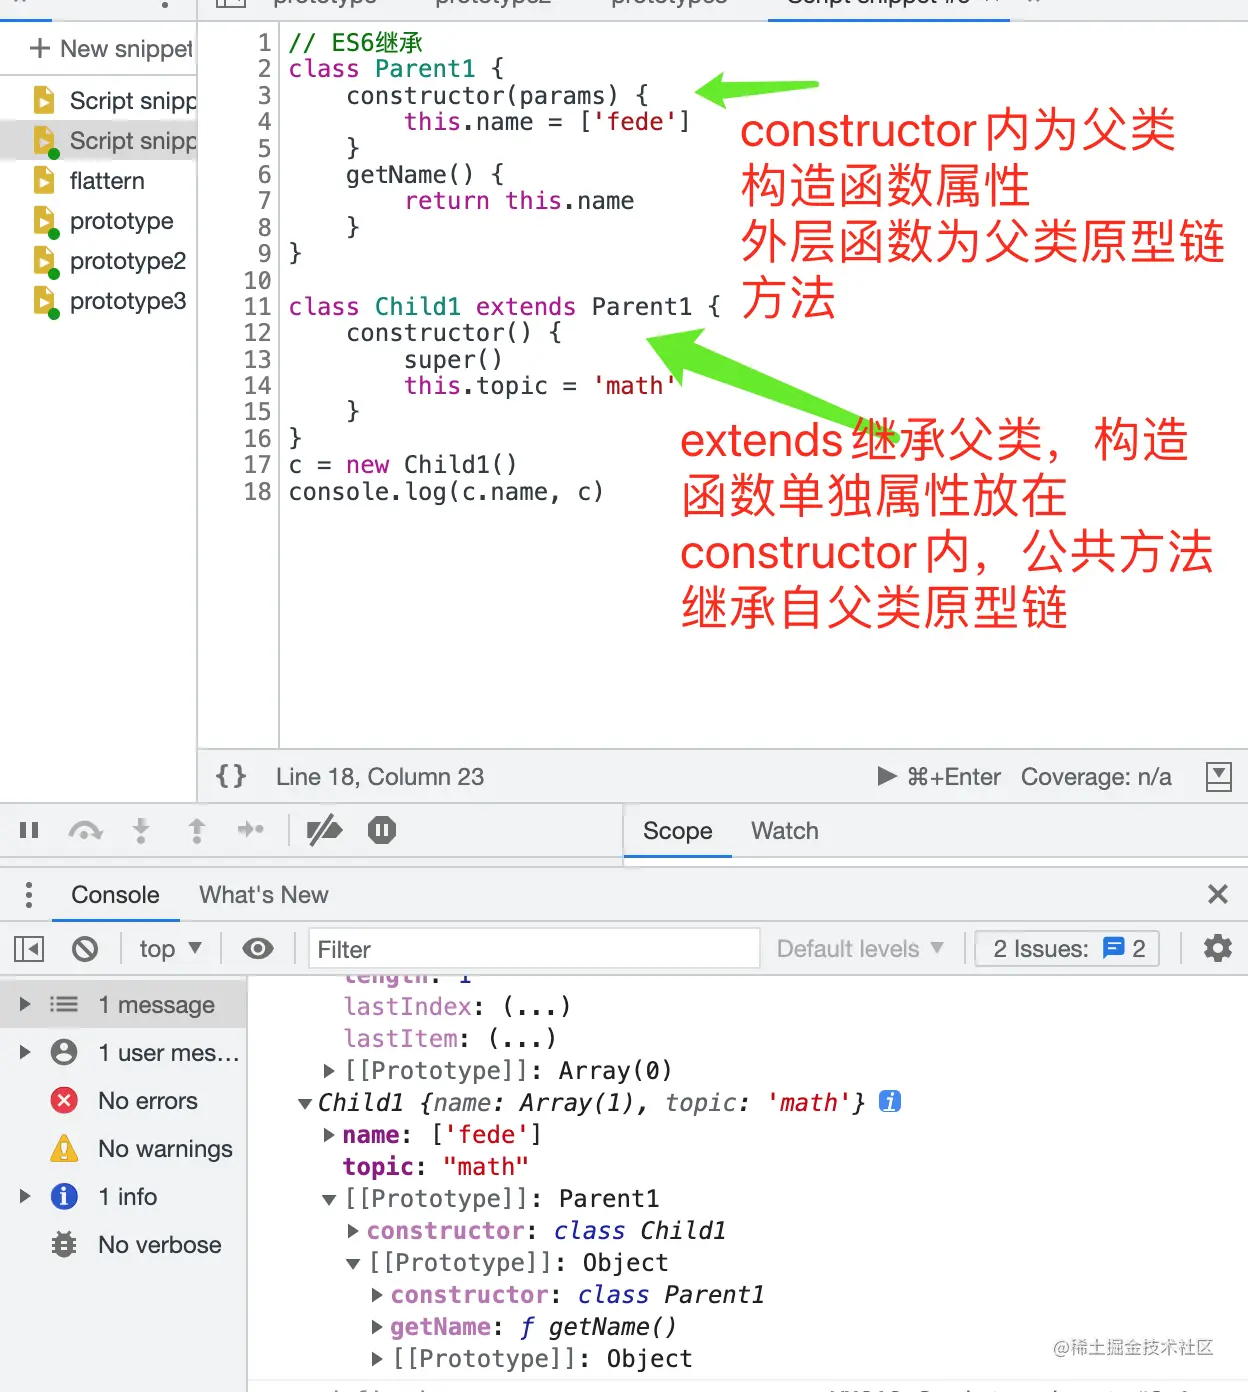Image resolution: width=1248 pixels, height=1392 pixels.
Task: Collapse the Child1 object
Action: (305, 1103)
